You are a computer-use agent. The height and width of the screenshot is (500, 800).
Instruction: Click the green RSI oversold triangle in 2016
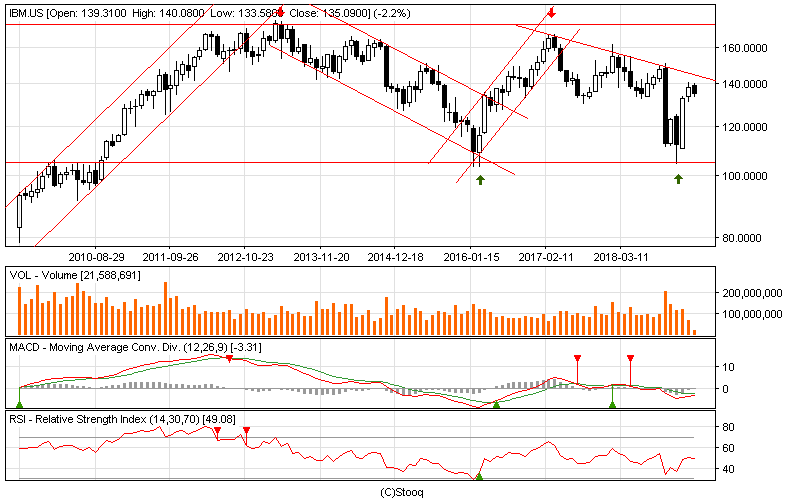pos(479,477)
